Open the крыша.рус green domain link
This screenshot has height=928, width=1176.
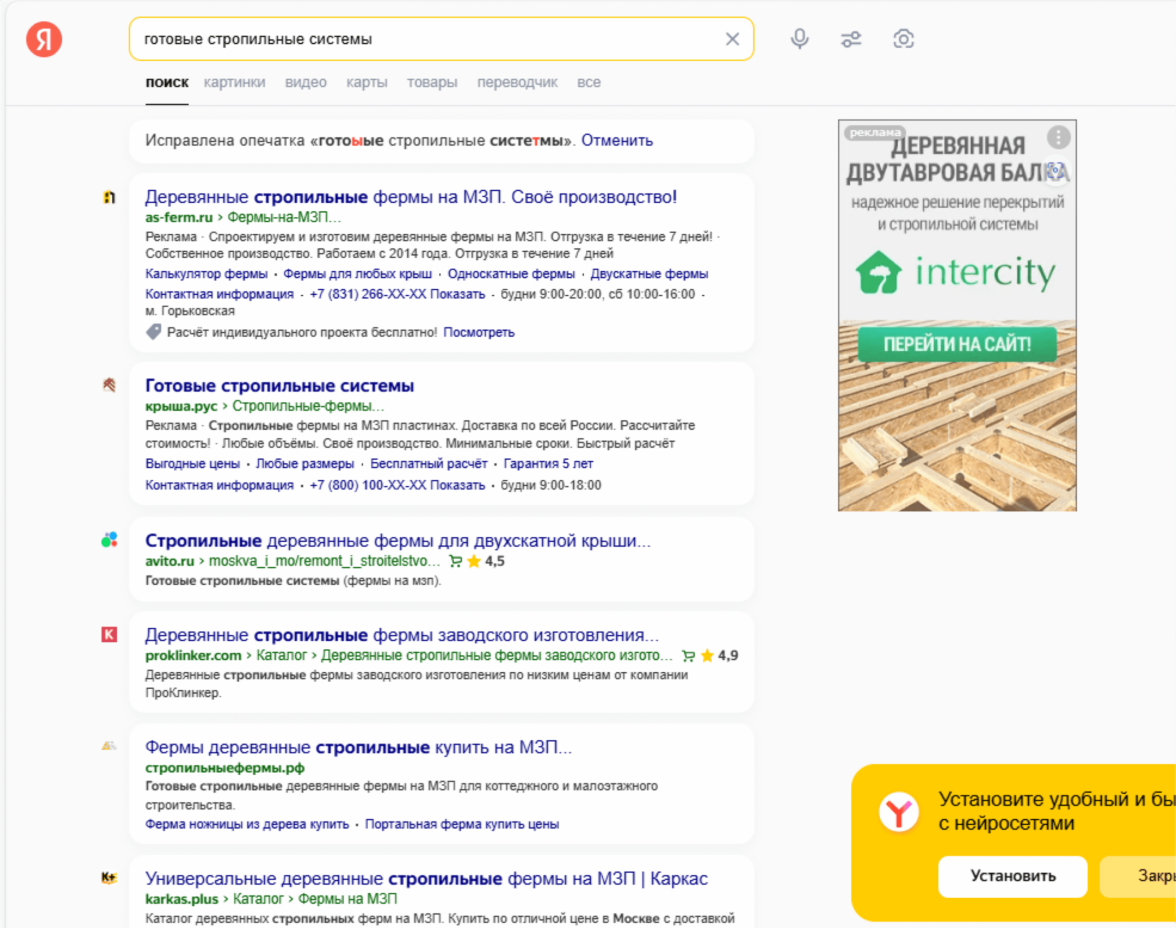[181, 406]
